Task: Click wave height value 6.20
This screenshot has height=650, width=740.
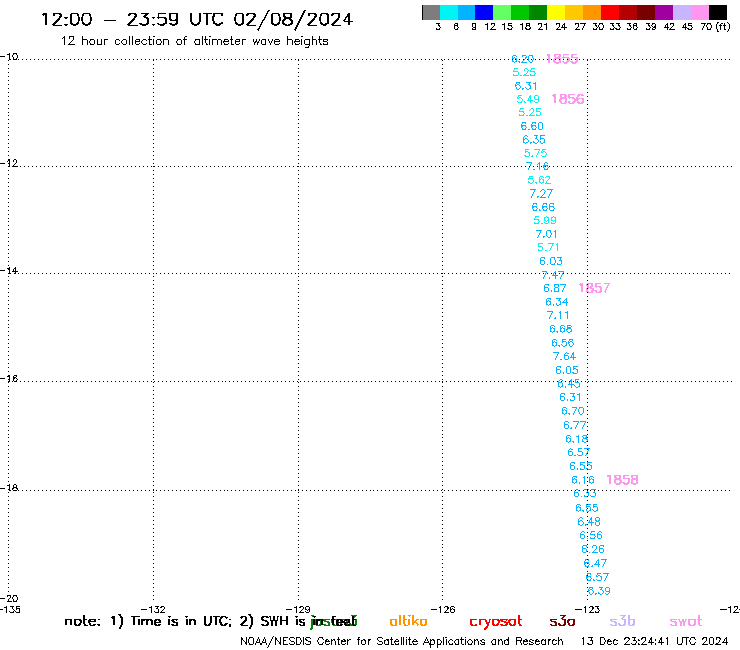Action: click(x=522, y=59)
